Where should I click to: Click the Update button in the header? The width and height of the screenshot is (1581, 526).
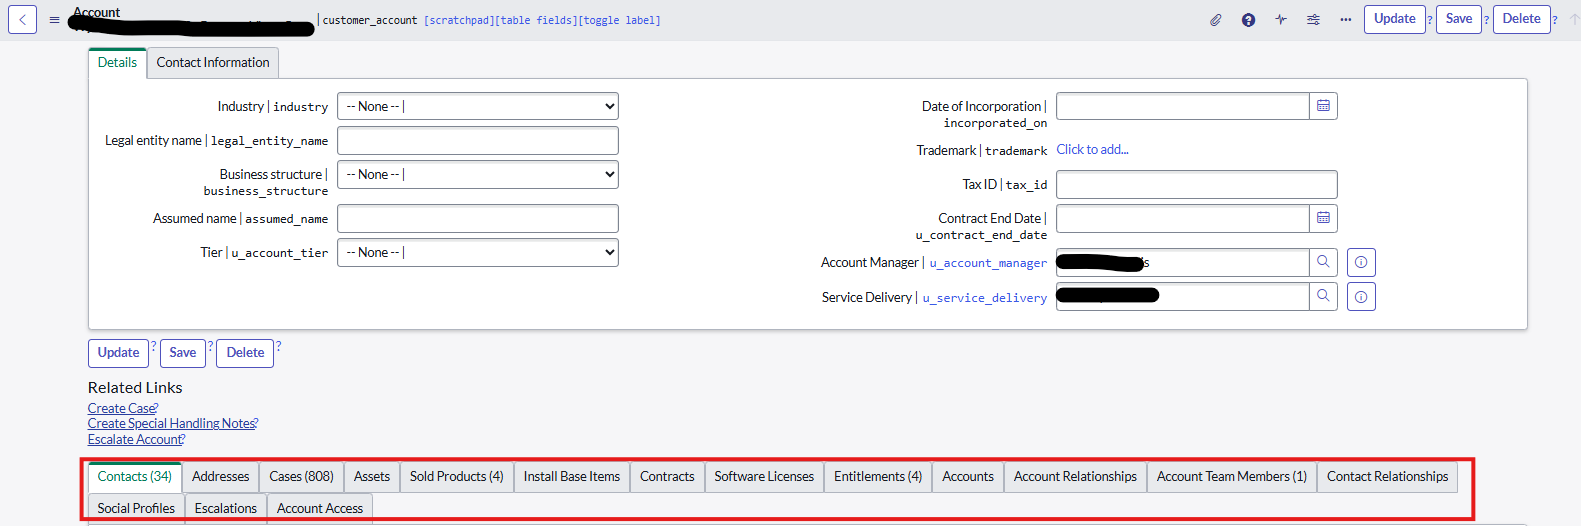[x=1395, y=19]
